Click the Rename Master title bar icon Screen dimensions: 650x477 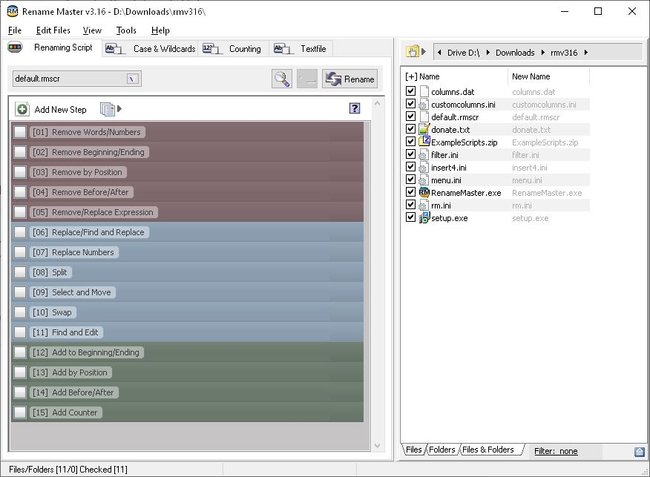coord(13,11)
